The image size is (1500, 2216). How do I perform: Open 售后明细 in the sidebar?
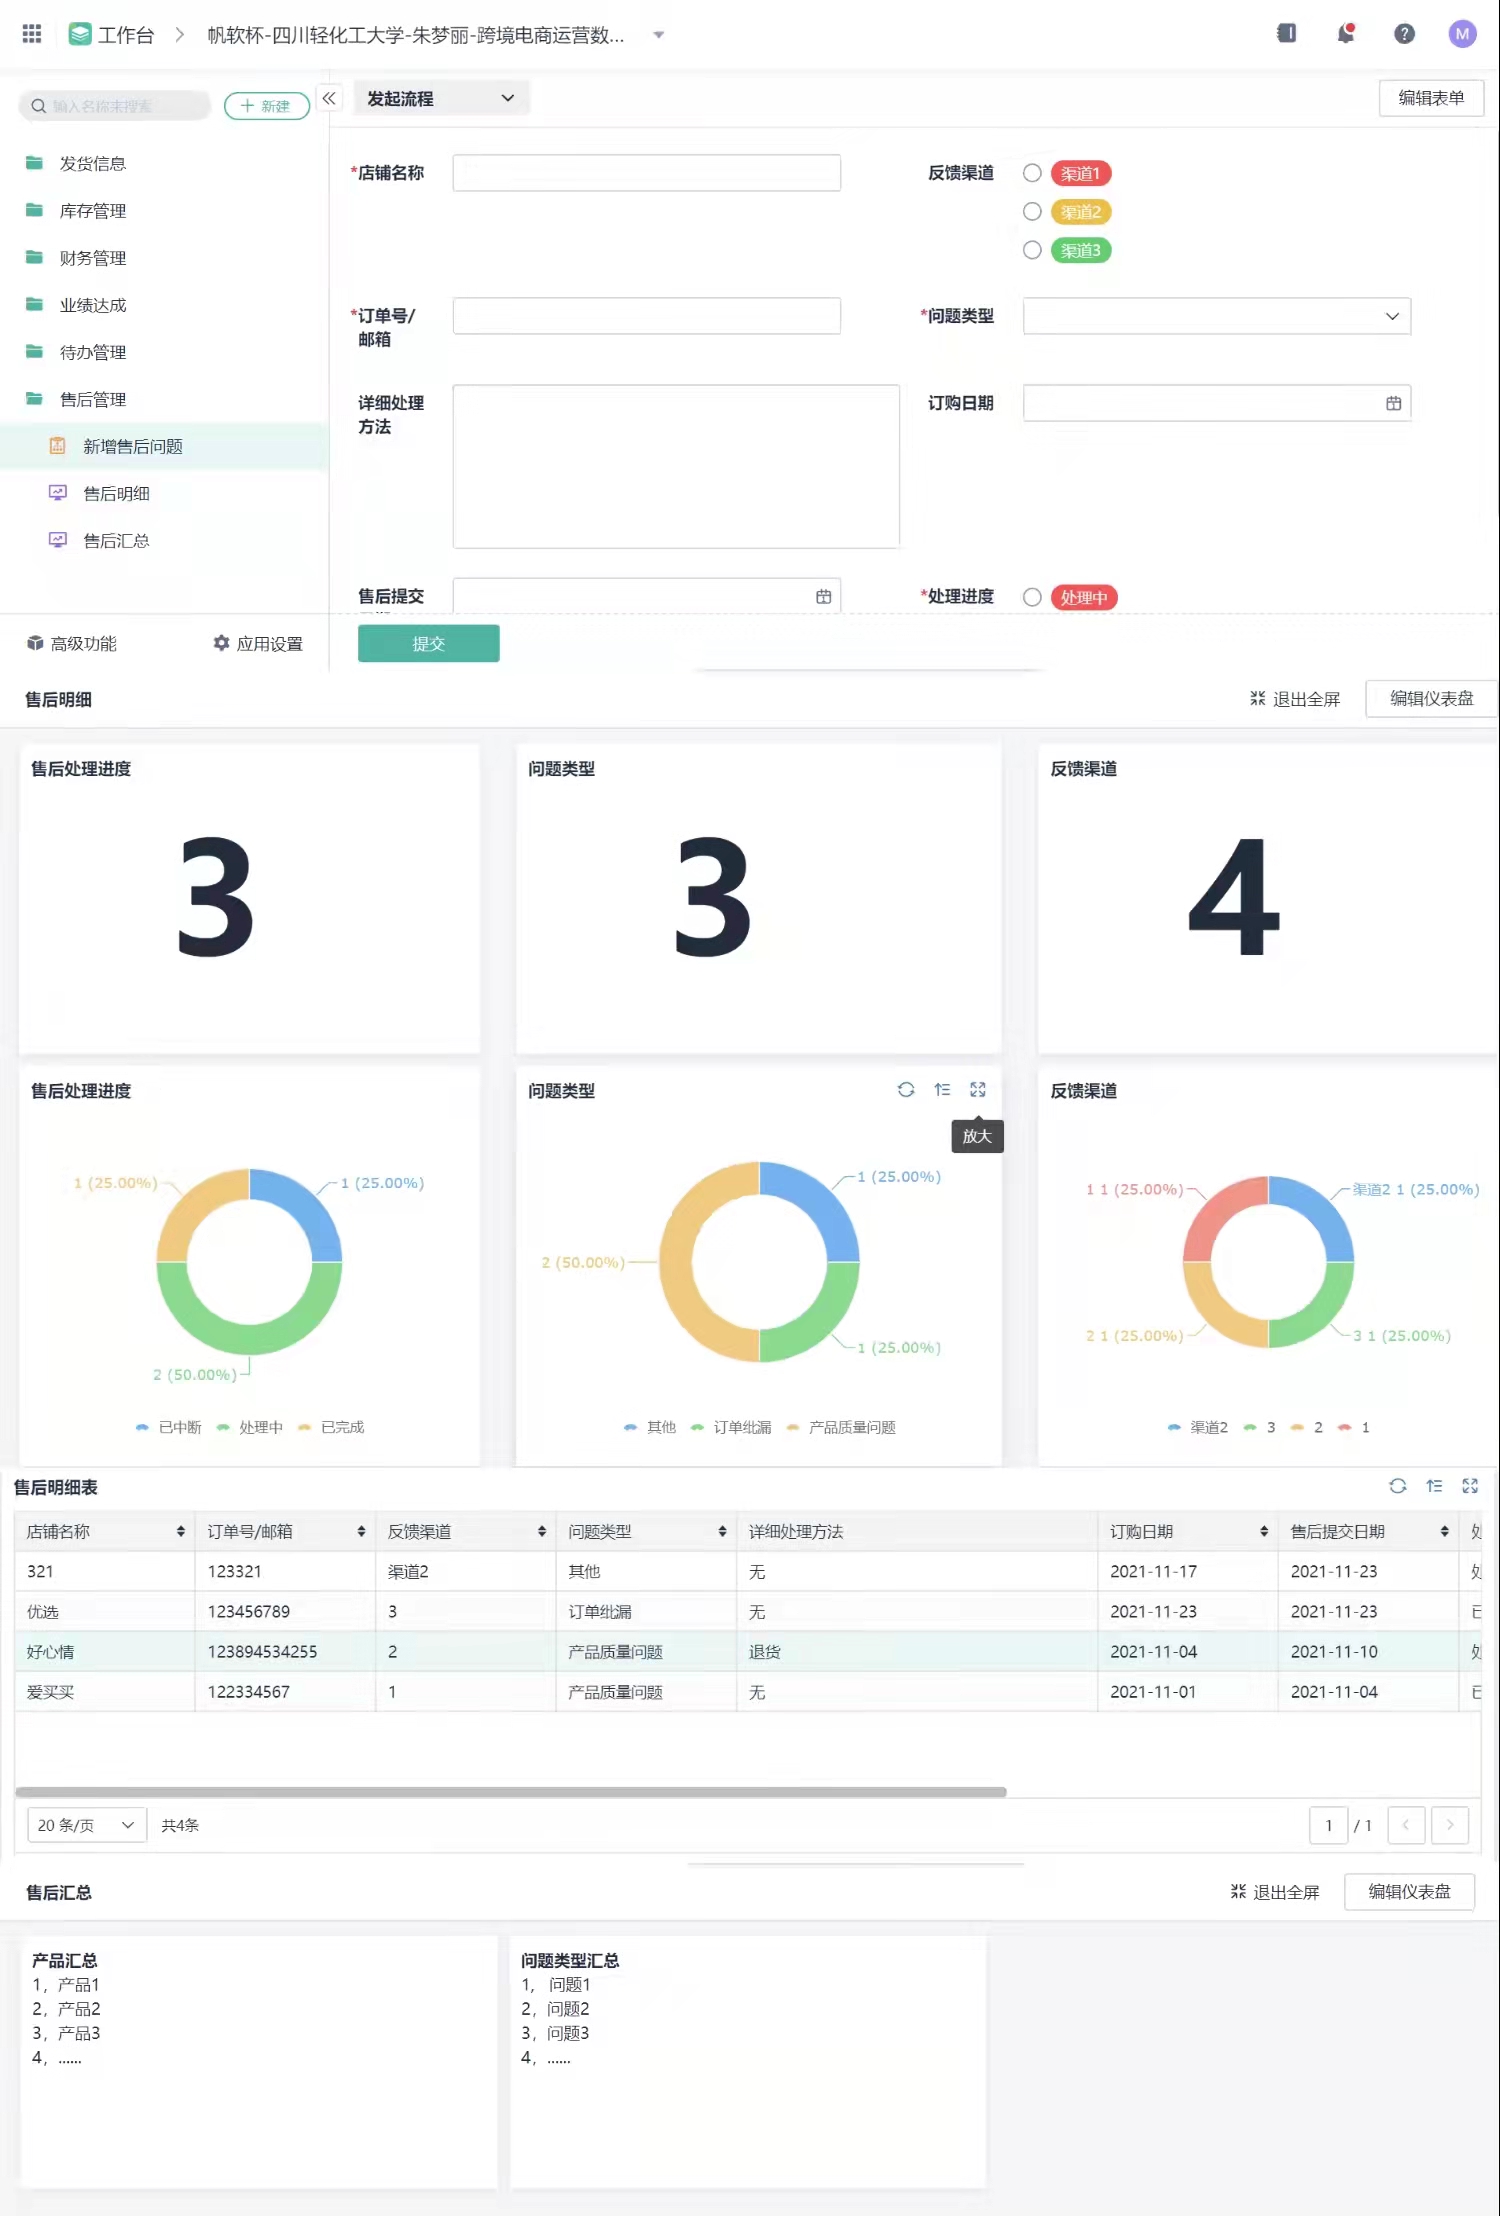coord(116,493)
